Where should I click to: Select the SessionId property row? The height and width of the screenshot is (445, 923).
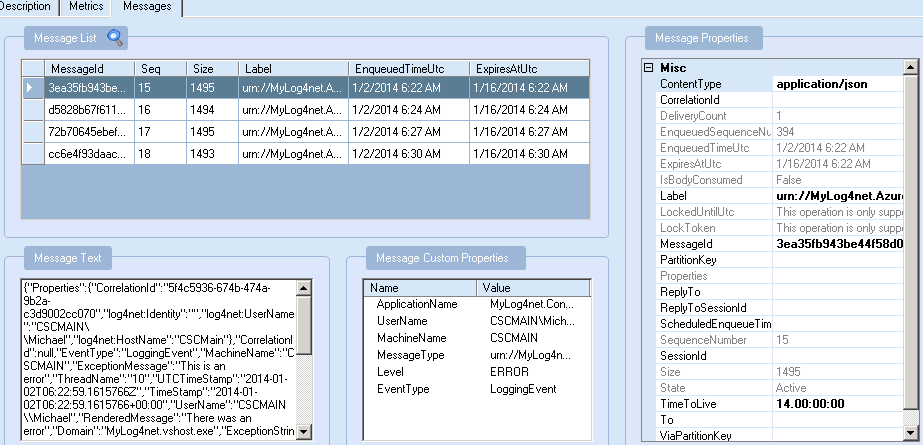(x=781, y=356)
